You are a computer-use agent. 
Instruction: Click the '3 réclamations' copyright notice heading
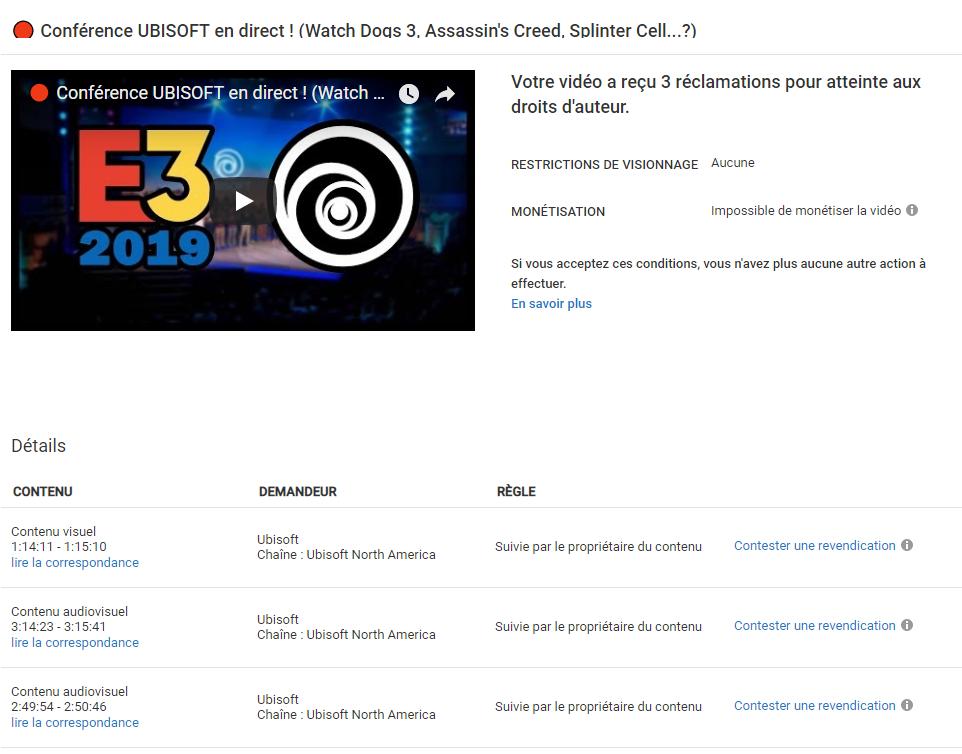(715, 94)
